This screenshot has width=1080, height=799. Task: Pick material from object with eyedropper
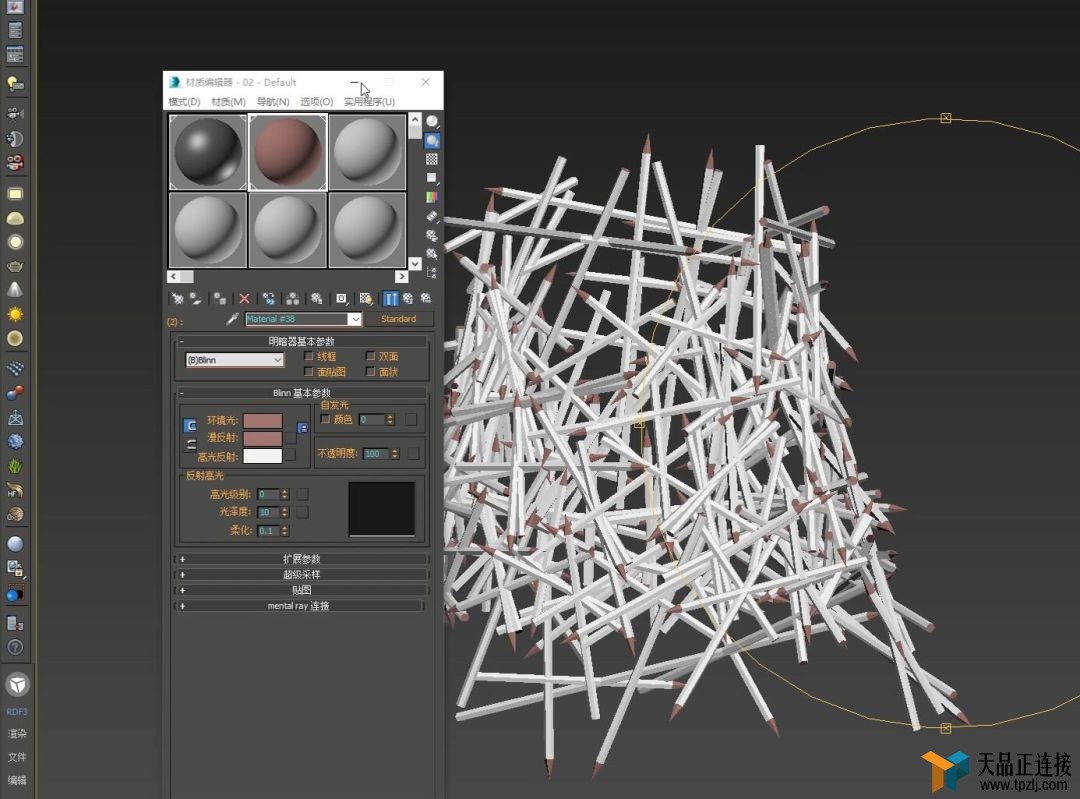coord(232,319)
